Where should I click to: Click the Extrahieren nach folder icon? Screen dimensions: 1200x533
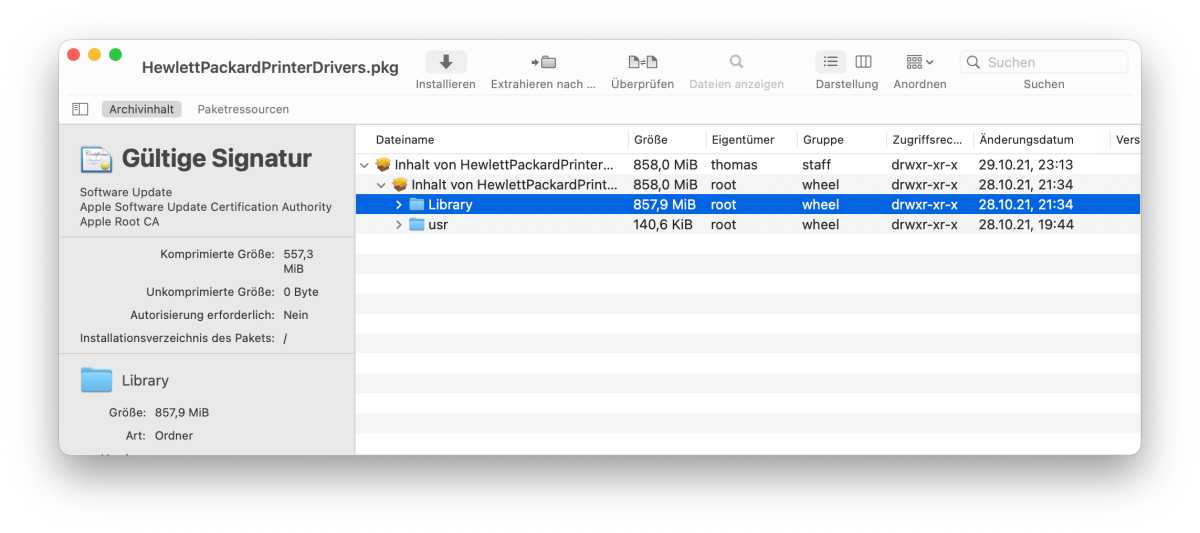pos(543,62)
